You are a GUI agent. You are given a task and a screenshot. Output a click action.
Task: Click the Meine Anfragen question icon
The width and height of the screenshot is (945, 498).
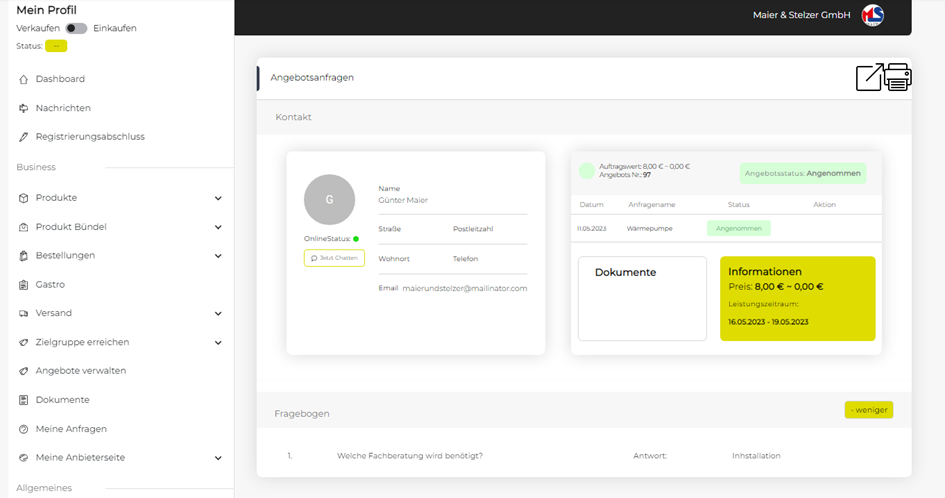tap(24, 429)
